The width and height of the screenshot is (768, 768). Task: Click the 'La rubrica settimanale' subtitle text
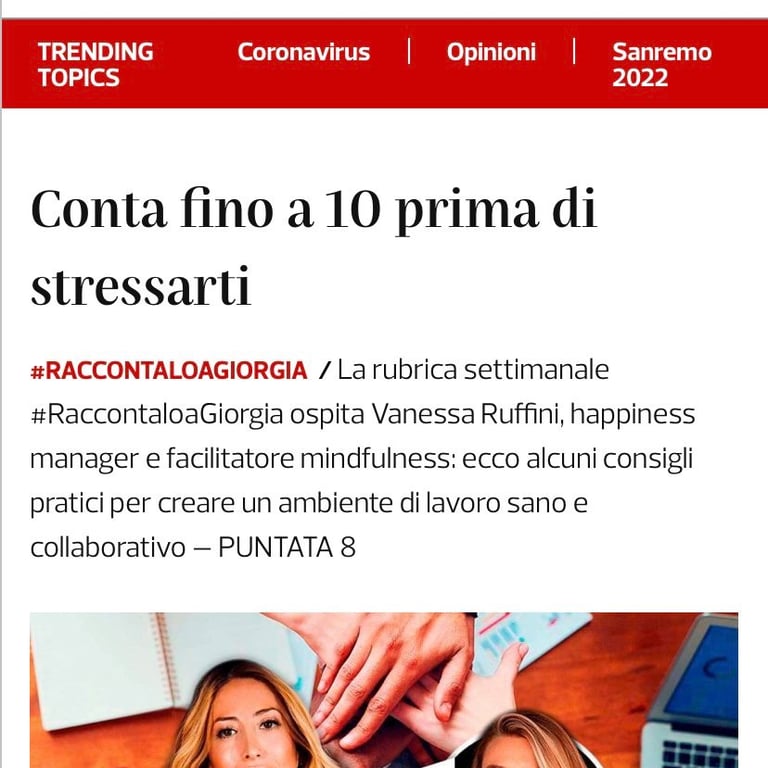point(473,370)
